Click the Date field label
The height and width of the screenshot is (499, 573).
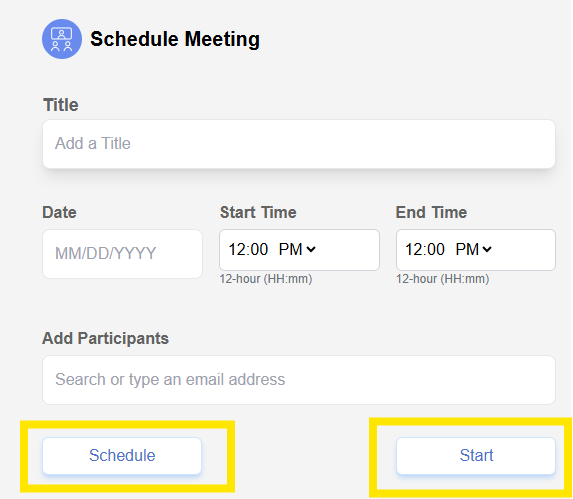point(60,212)
